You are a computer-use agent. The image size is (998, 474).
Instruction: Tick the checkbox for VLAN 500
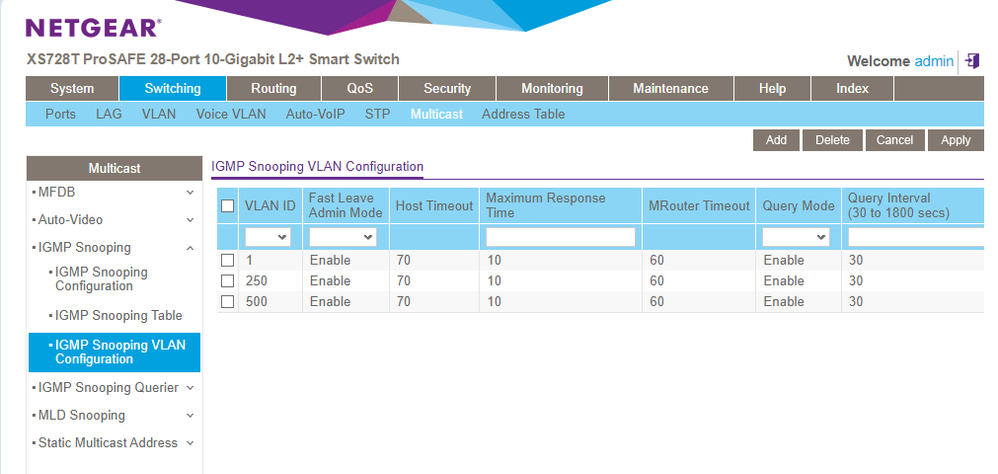228,302
